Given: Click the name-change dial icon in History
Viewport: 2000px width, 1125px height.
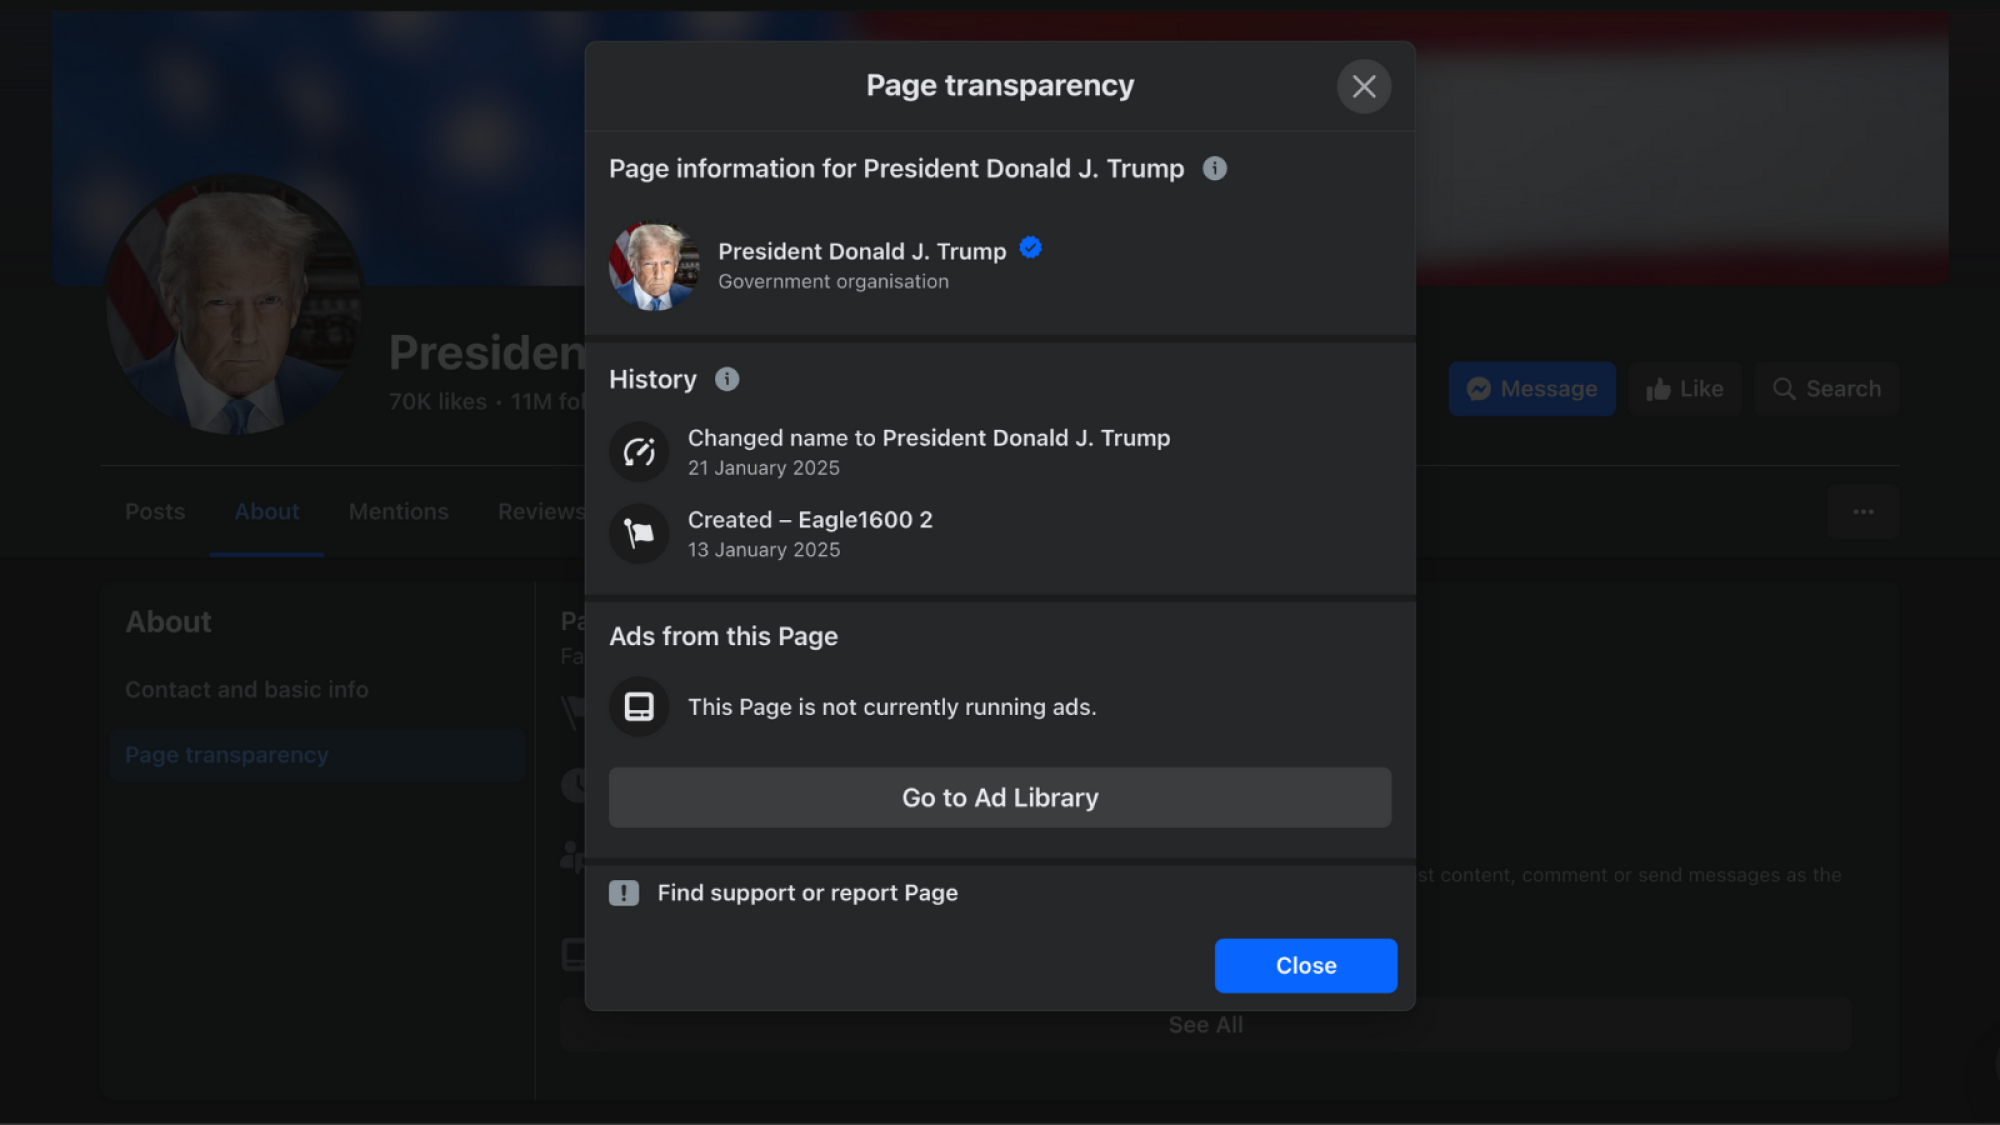Looking at the screenshot, I should [x=639, y=451].
